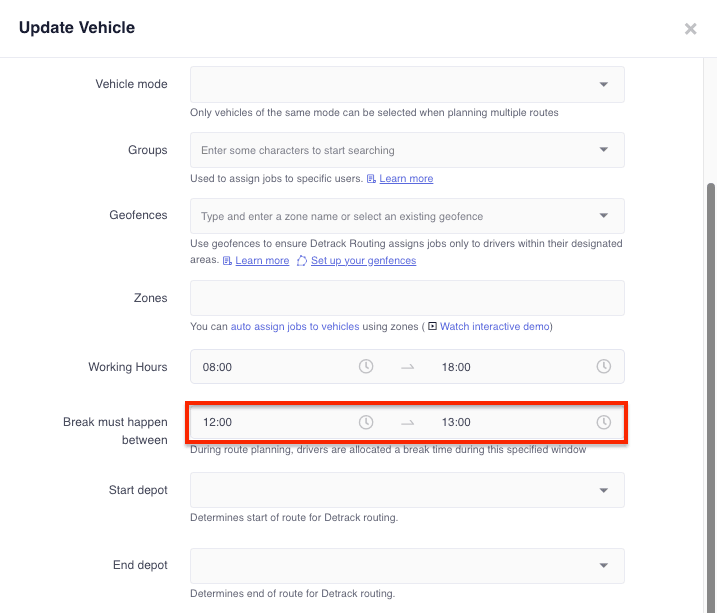Expand the Geofences dropdown arrow
Screen dimensions: 717x613
point(604,216)
